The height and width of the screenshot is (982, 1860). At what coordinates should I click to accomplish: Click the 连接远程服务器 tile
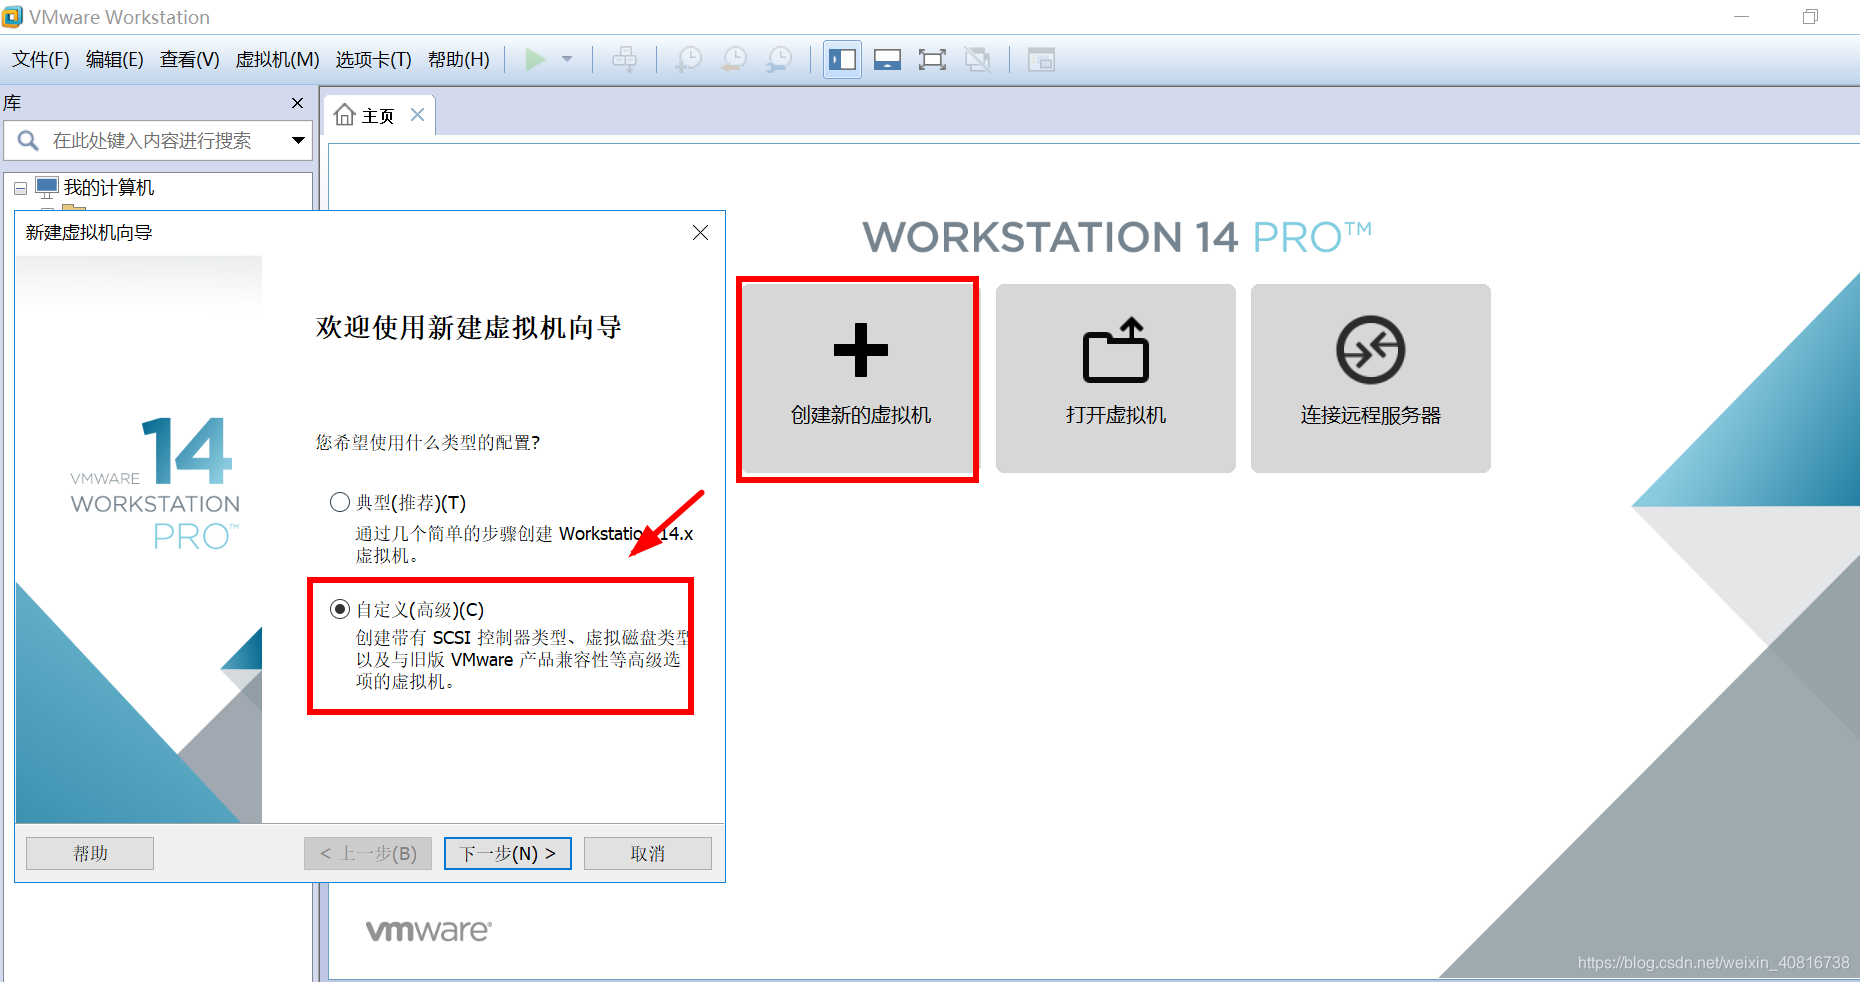tap(1371, 378)
